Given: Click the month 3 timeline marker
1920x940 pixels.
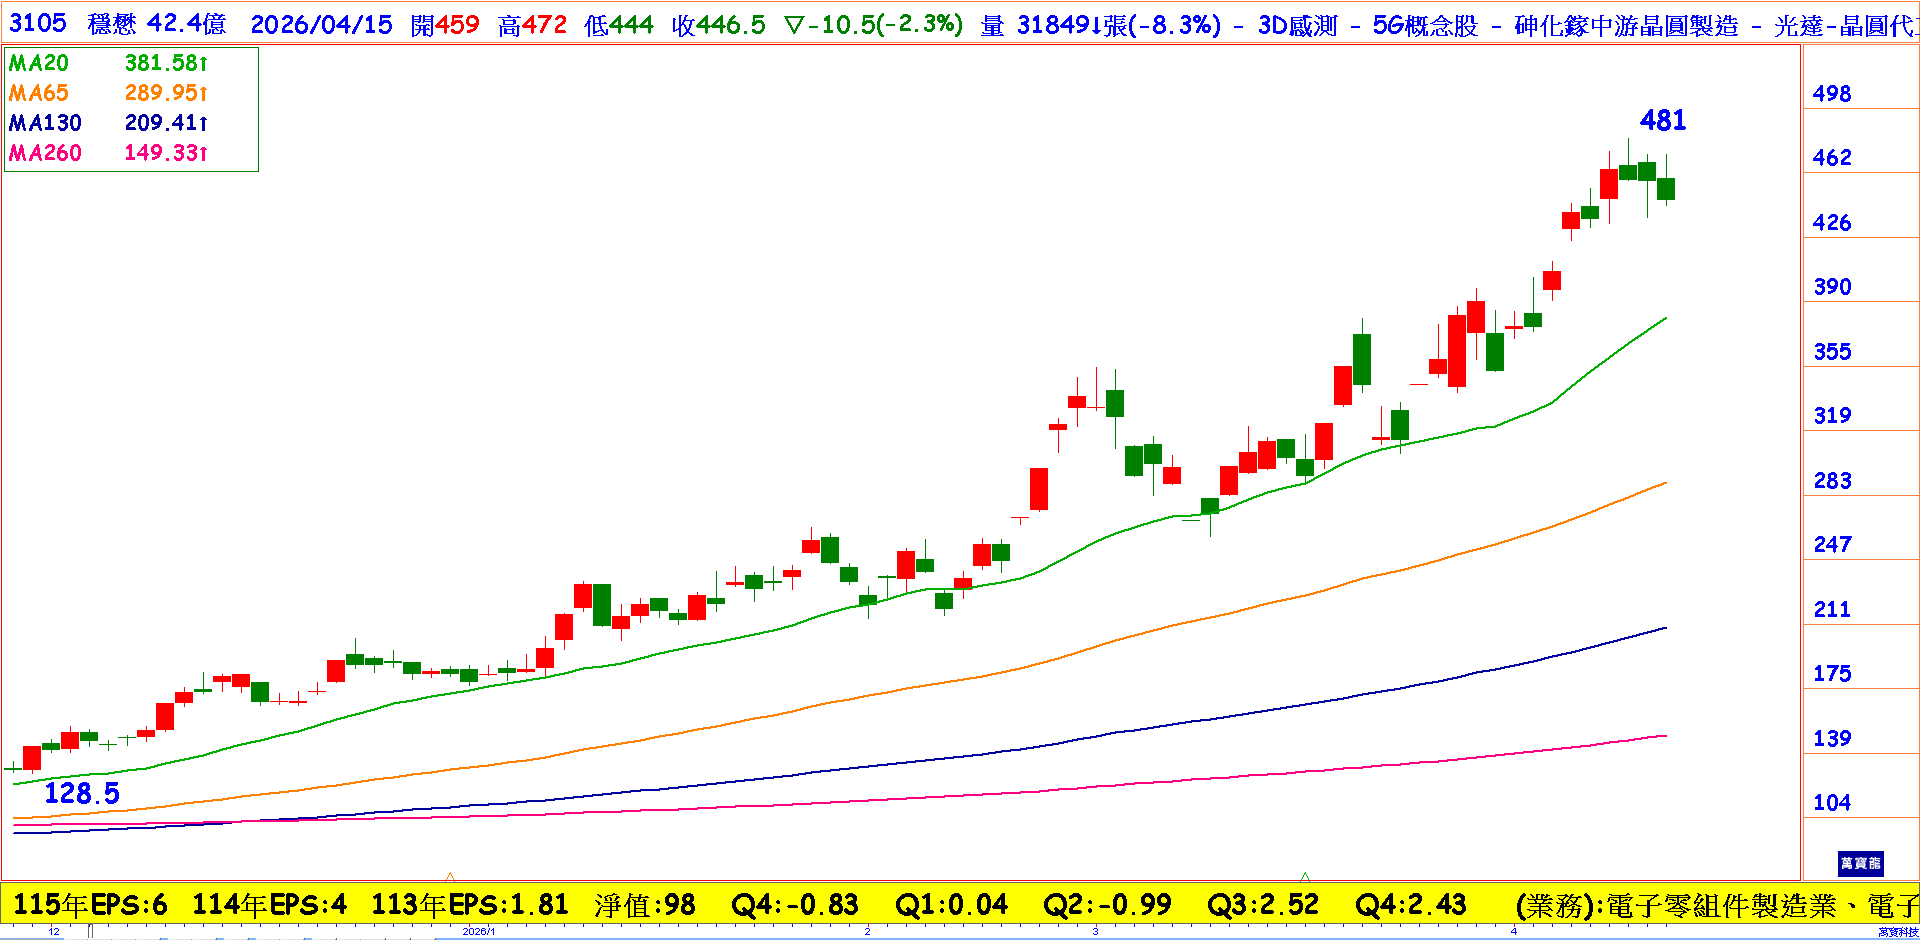Looking at the screenshot, I should (x=1095, y=931).
